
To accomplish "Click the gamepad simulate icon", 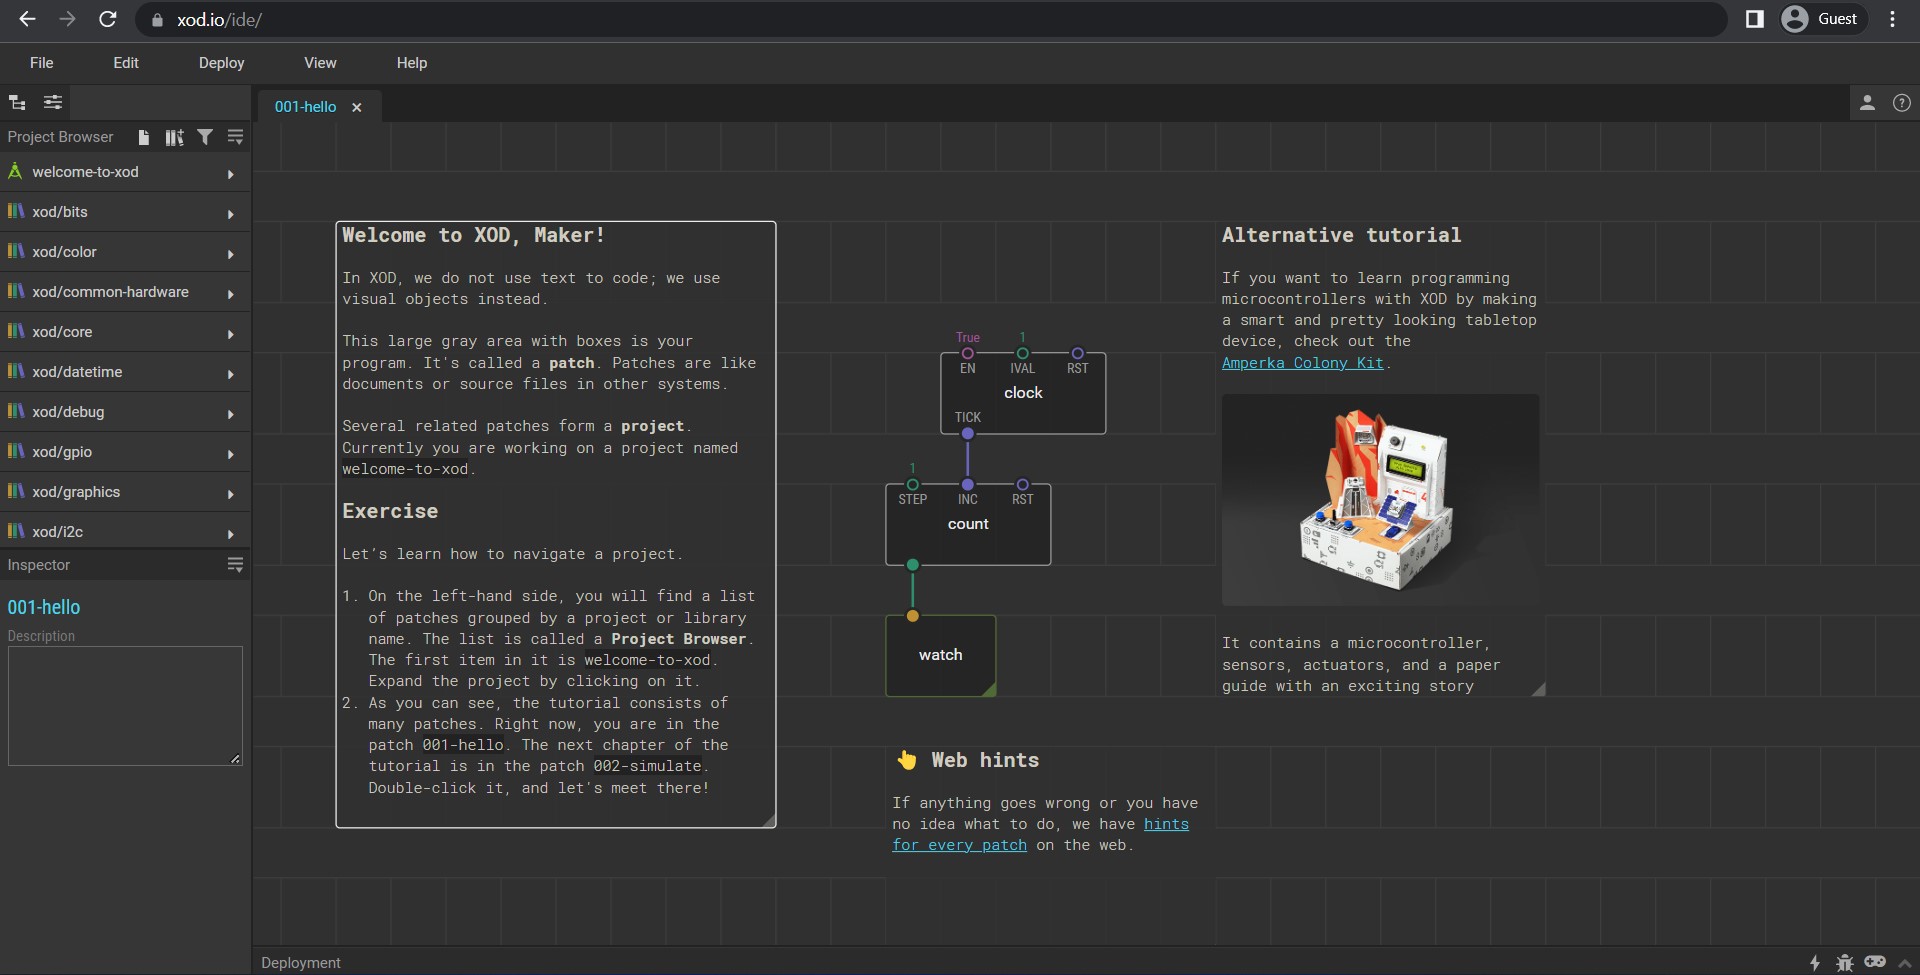I will [1875, 961].
